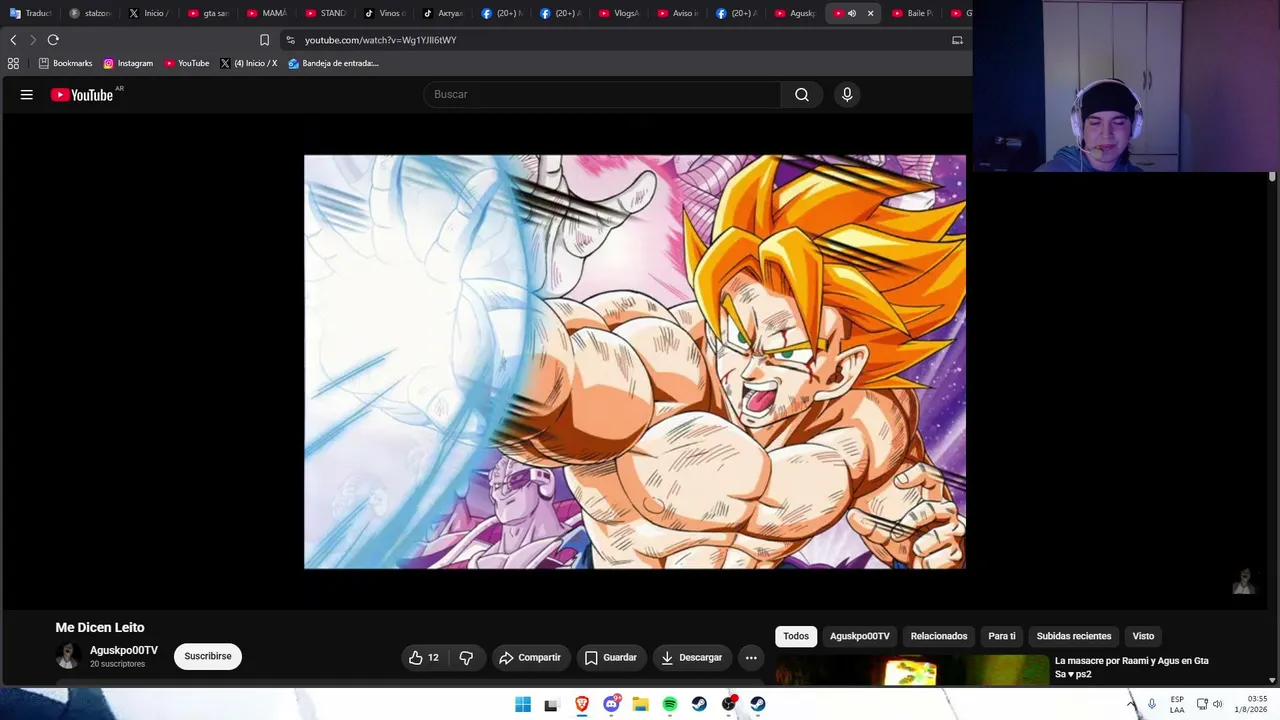1280x720 pixels.
Task: Switch to the Traduct browser tab
Action: click(31, 13)
